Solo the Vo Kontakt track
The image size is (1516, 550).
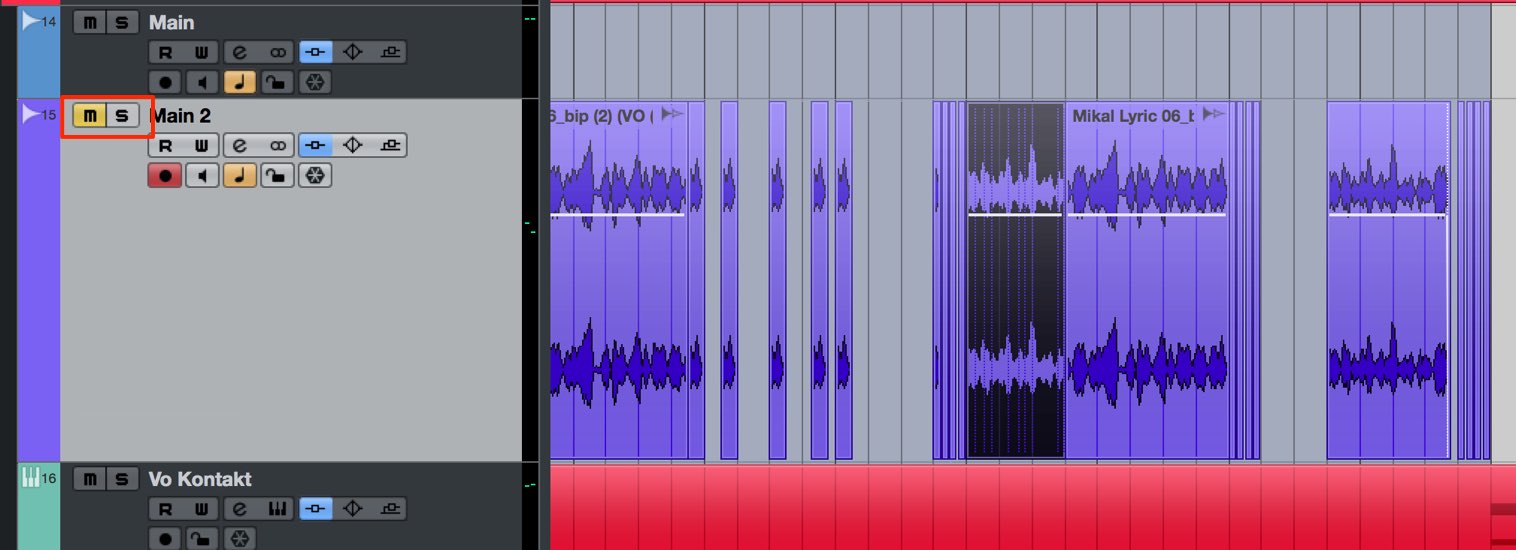coord(122,479)
